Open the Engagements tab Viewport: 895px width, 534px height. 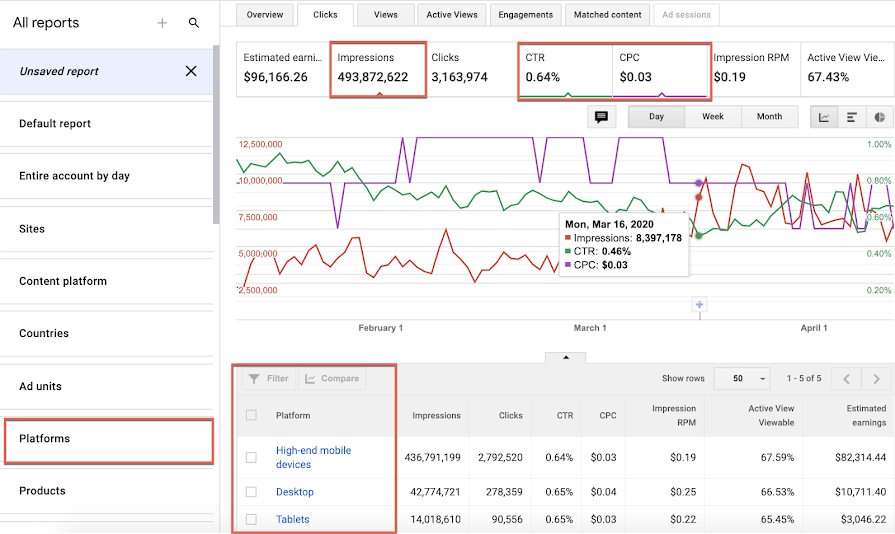click(x=526, y=15)
